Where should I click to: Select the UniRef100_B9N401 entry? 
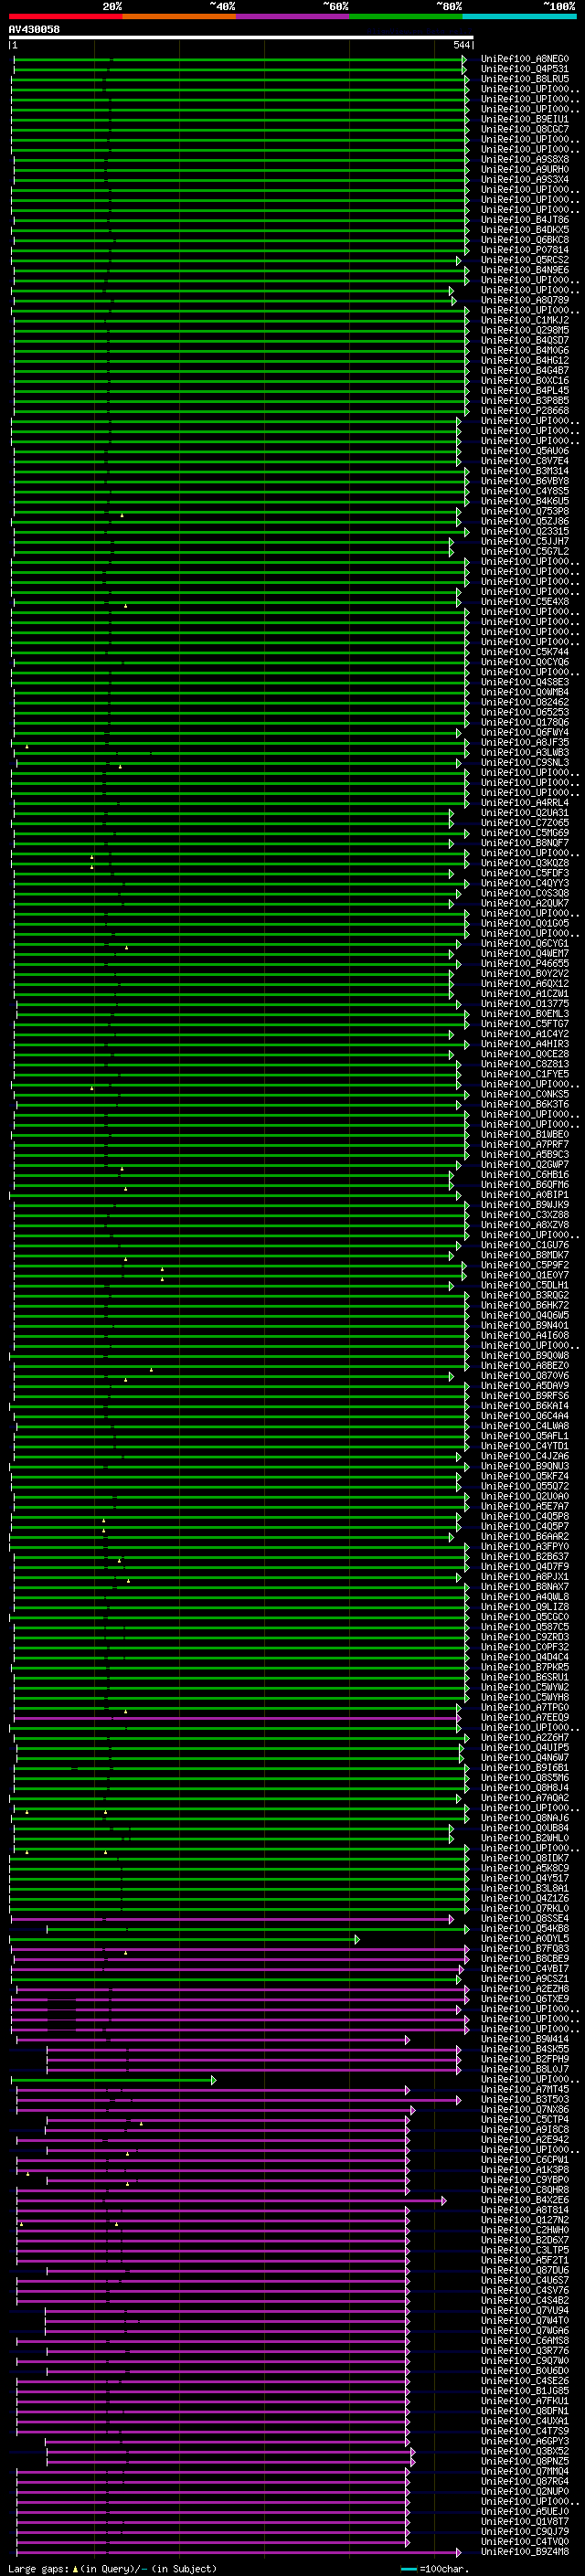525,1325
